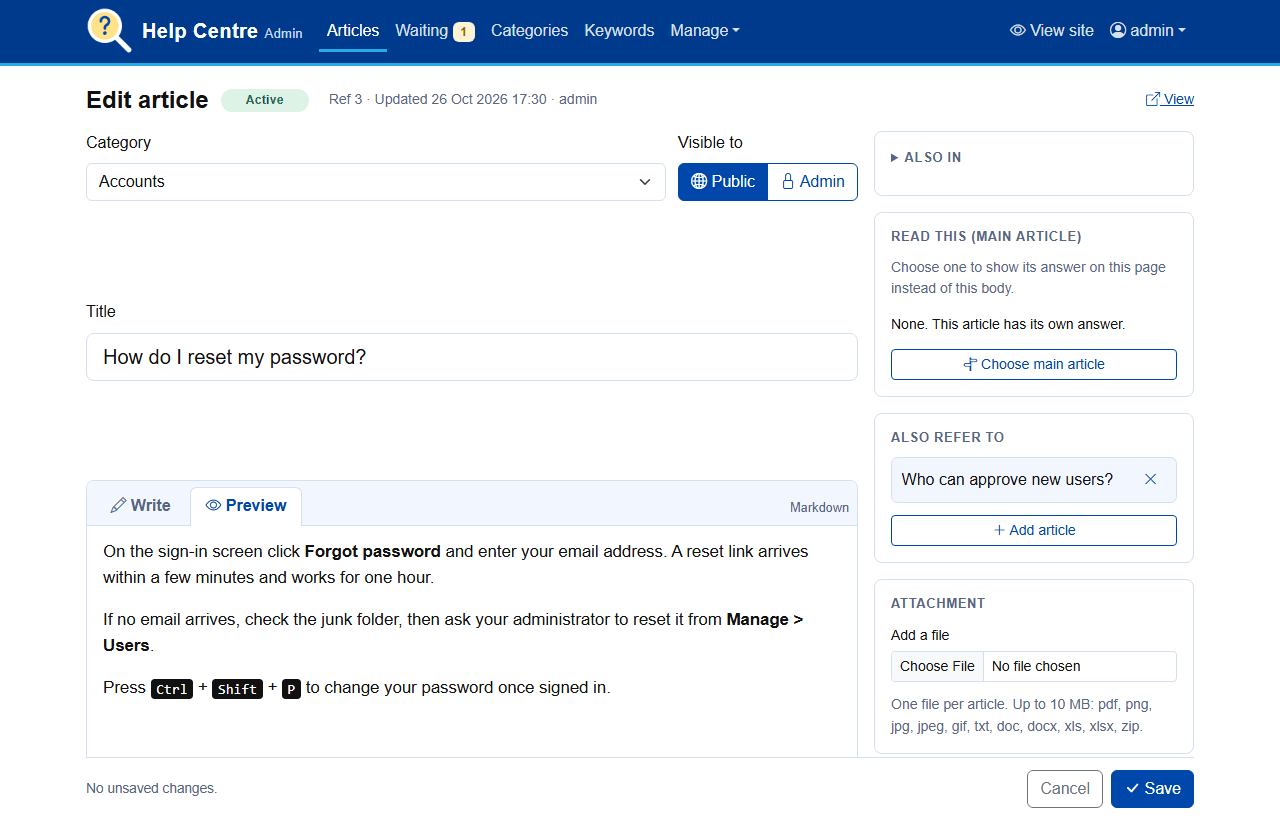Screen dimensions: 1280x820
Task: Click the Markdown label
Action: click(819, 508)
